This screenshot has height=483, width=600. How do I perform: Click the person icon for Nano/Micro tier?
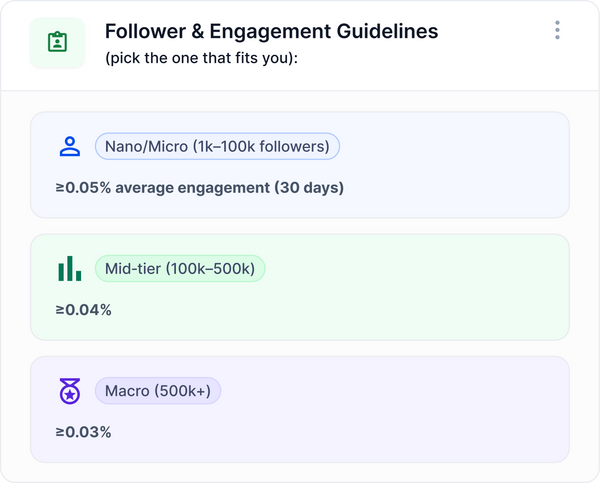[x=69, y=147]
